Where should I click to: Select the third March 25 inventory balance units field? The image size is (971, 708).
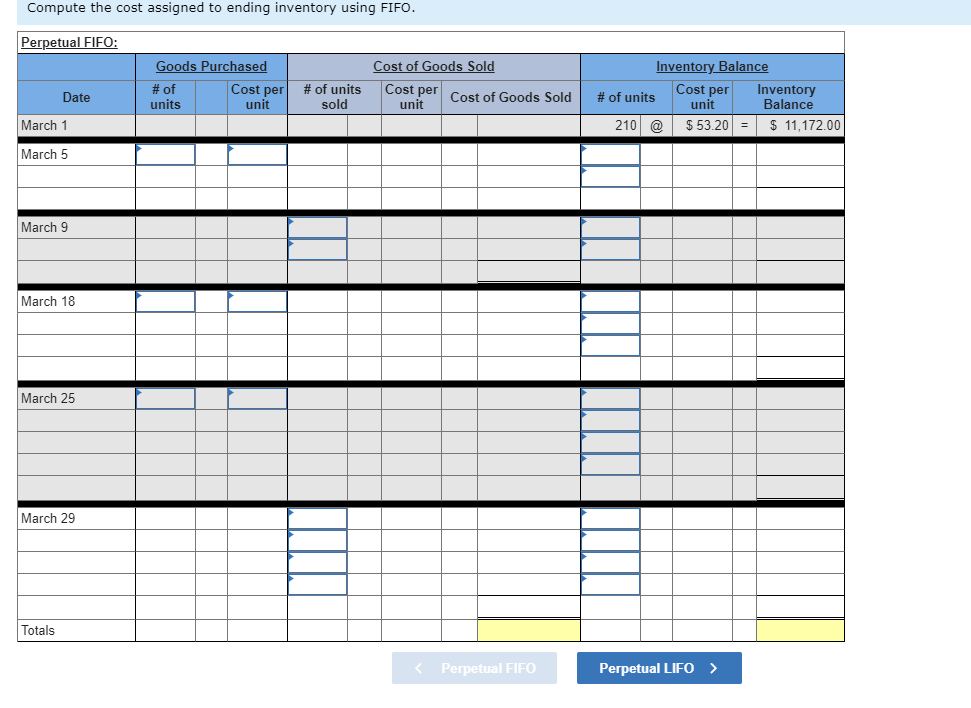pos(610,441)
